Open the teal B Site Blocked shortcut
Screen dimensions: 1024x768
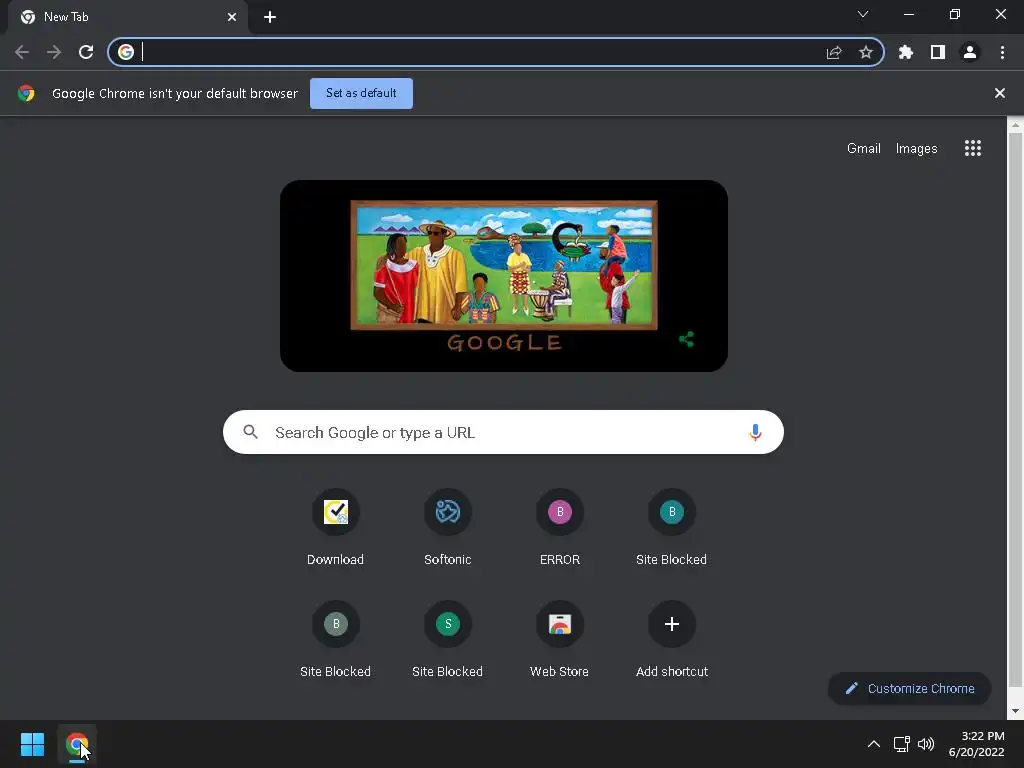pyautogui.click(x=671, y=528)
